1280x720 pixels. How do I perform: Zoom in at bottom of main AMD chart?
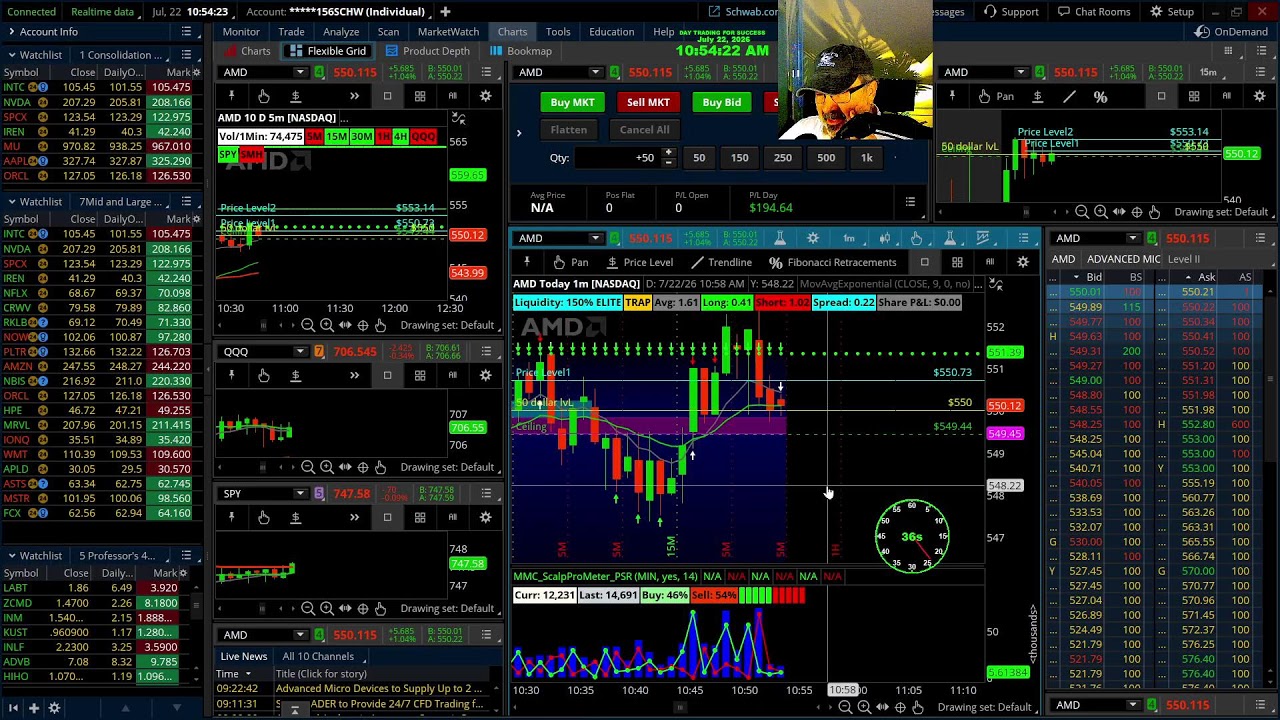point(864,707)
